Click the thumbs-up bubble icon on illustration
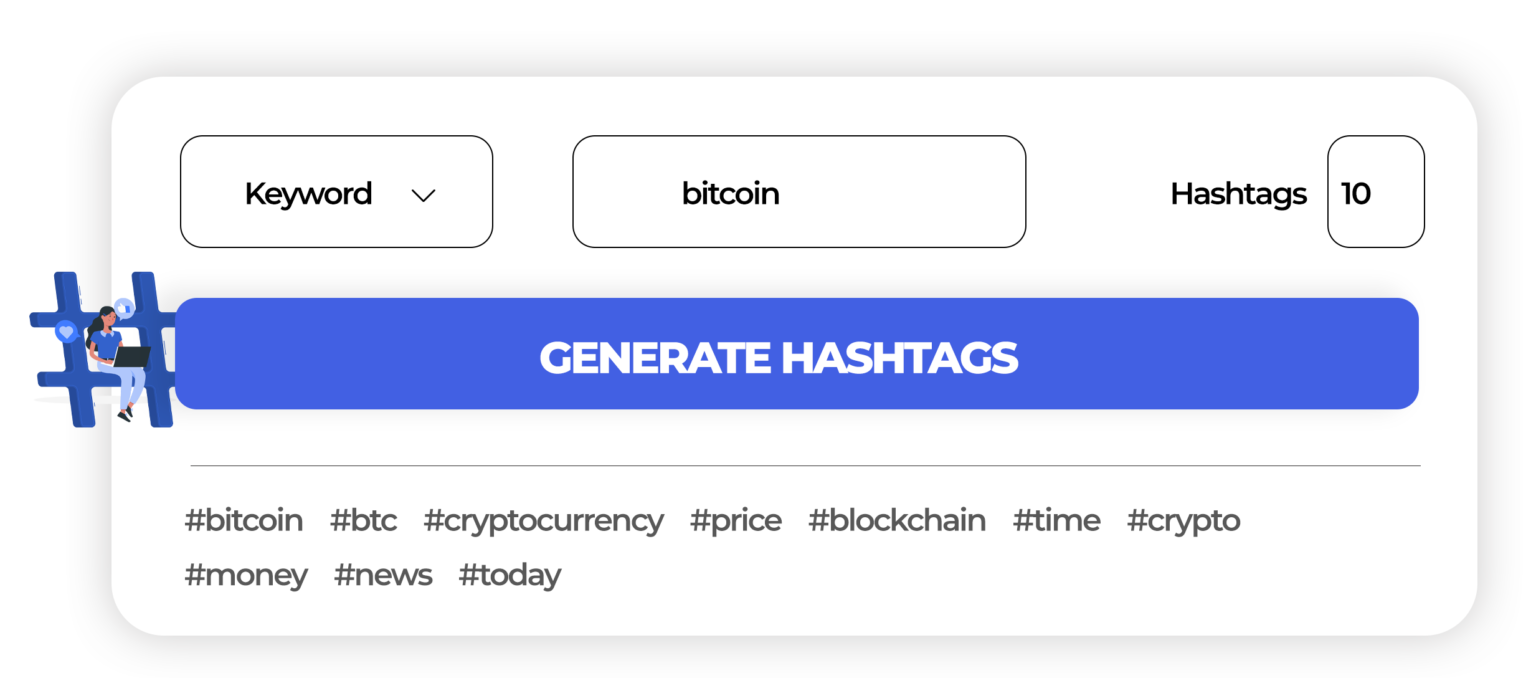Screen dimensions: 1536x678 (124, 307)
